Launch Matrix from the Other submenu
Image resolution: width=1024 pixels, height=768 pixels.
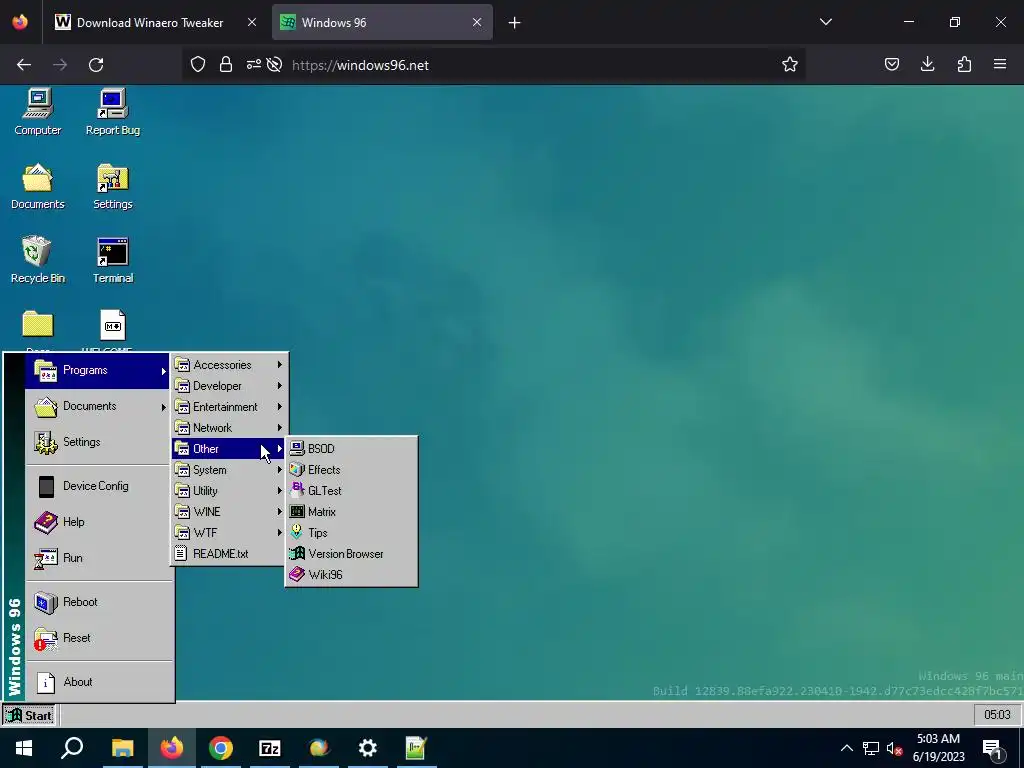pos(351,511)
